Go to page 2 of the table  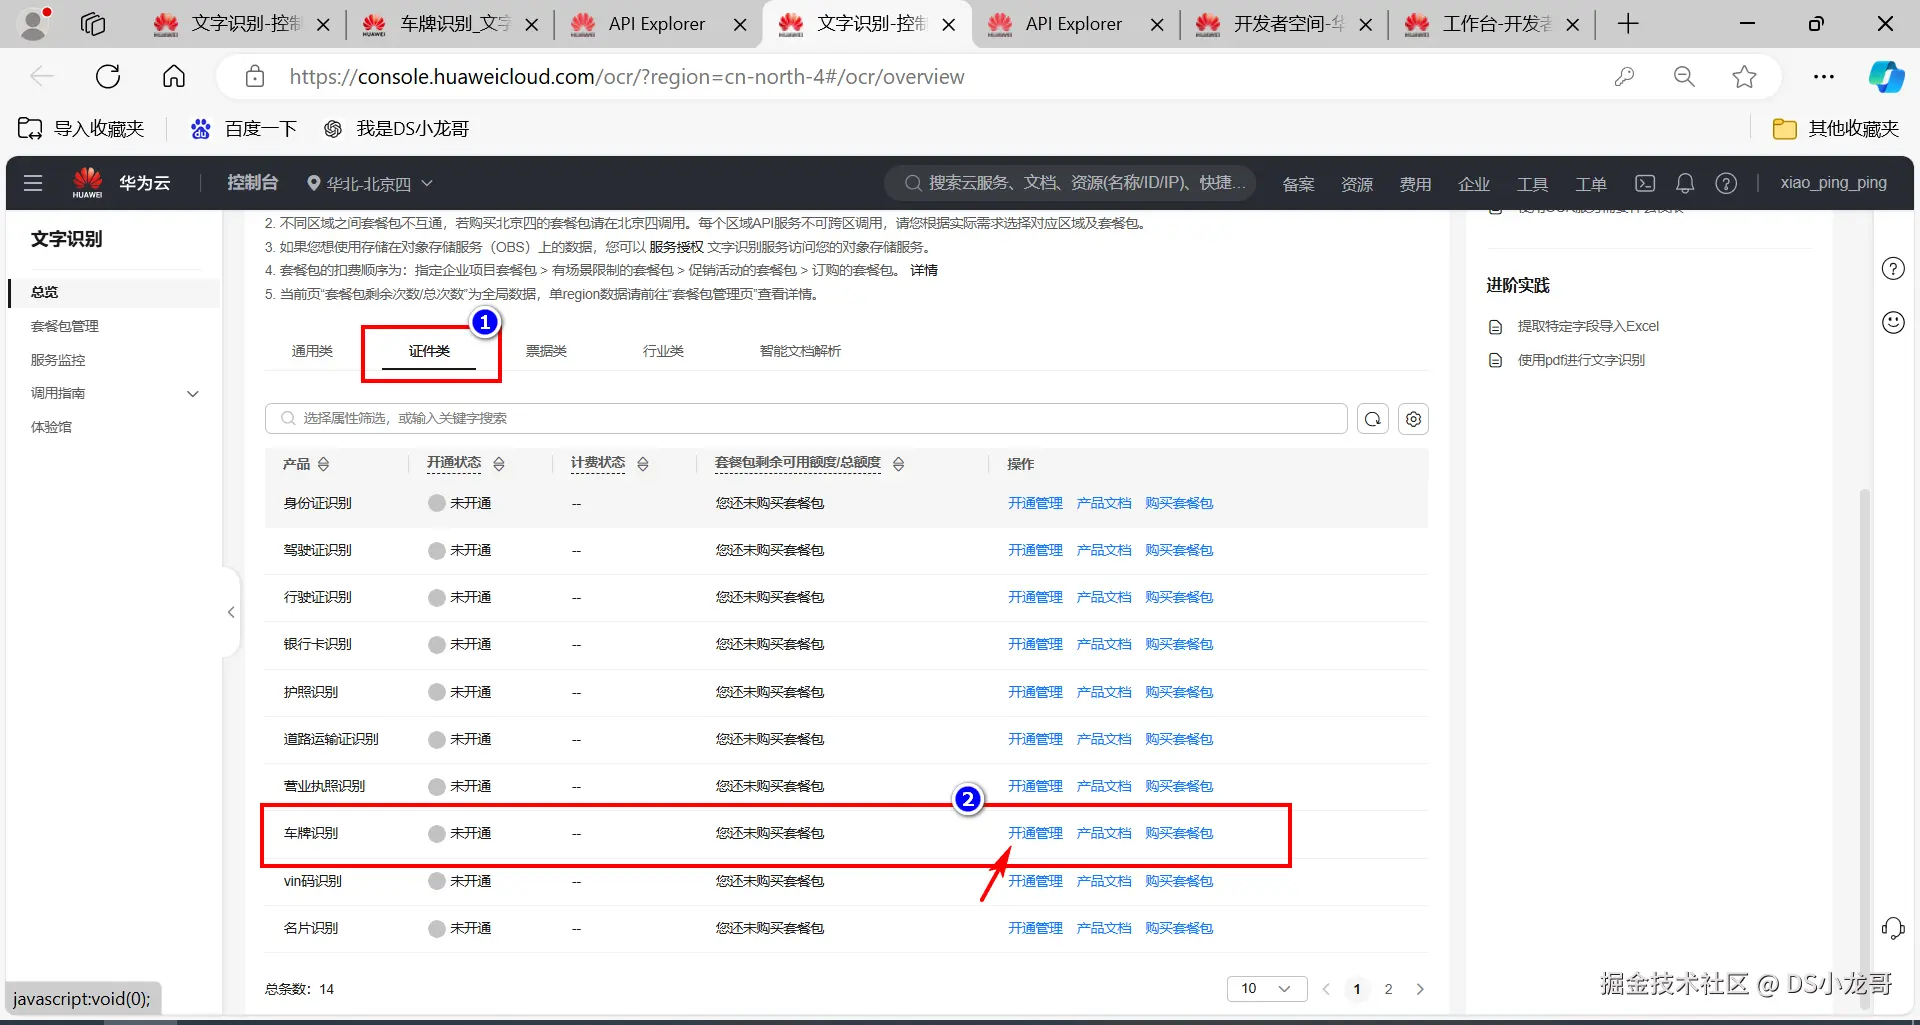click(1388, 989)
